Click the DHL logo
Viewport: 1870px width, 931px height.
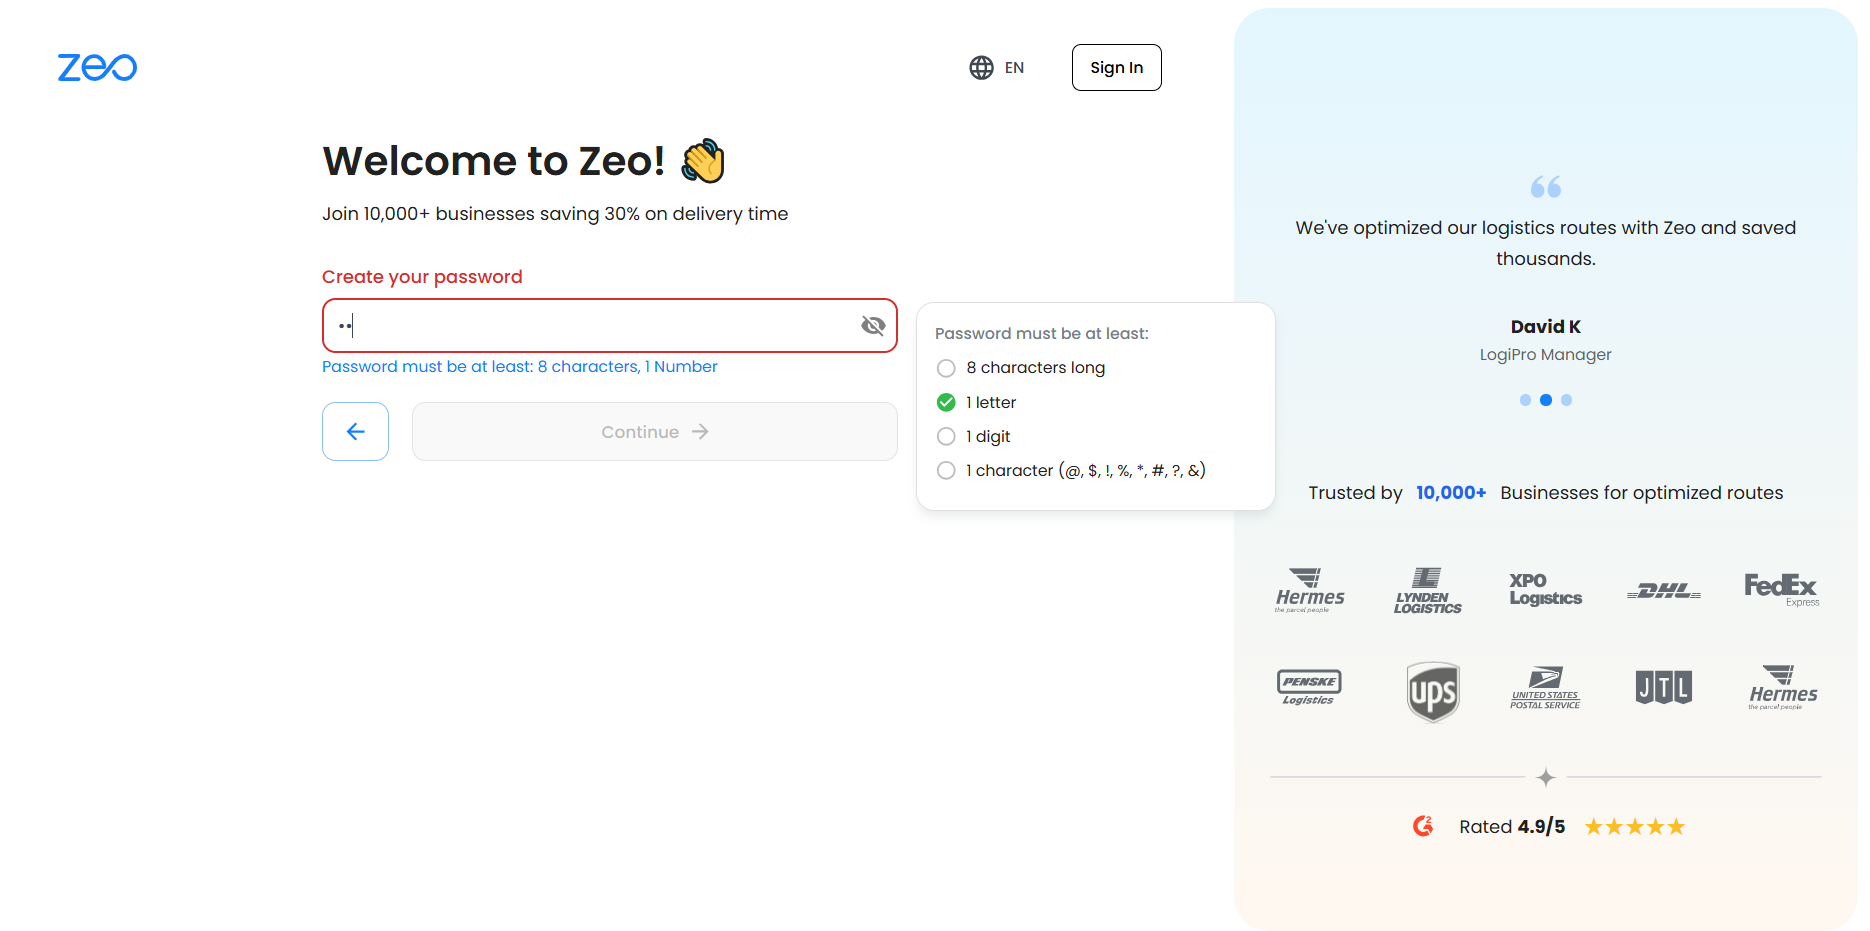(1663, 590)
